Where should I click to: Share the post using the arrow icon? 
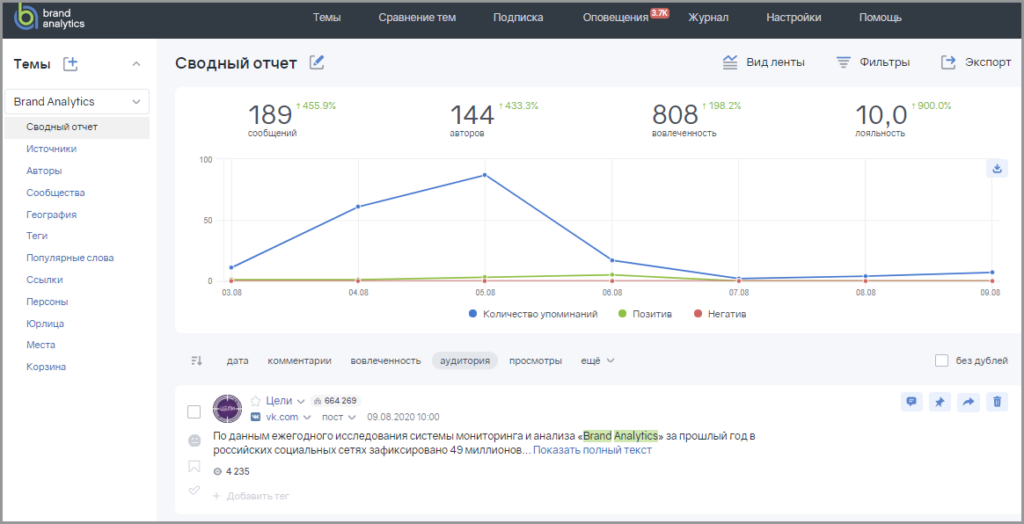[x=968, y=402]
